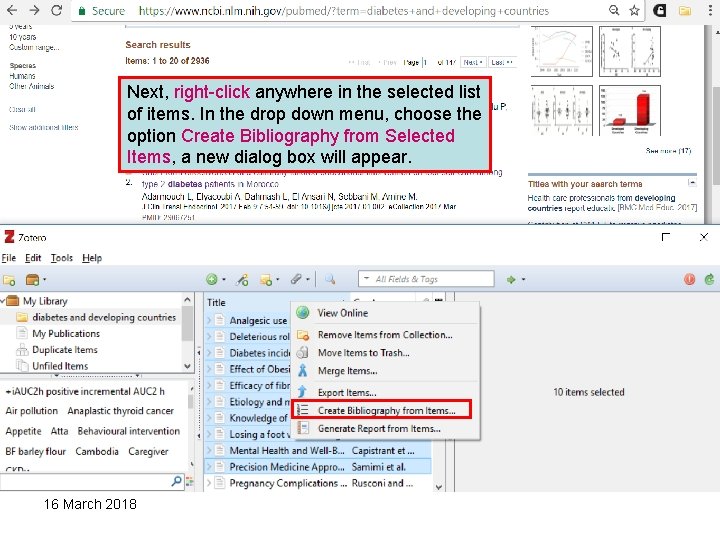Choose Remove Items from Collection
This screenshot has width=720, height=540.
pyautogui.click(x=386, y=335)
